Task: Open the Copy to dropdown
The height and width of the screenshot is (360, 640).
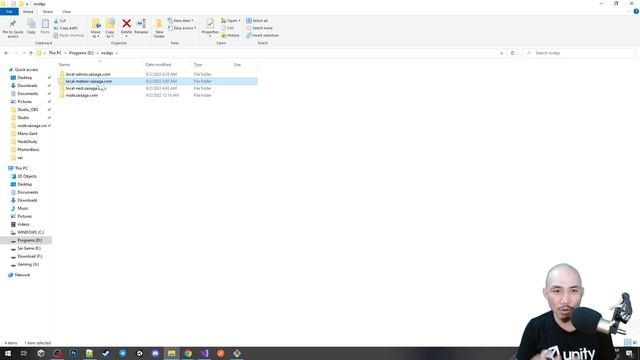Action: [110, 28]
